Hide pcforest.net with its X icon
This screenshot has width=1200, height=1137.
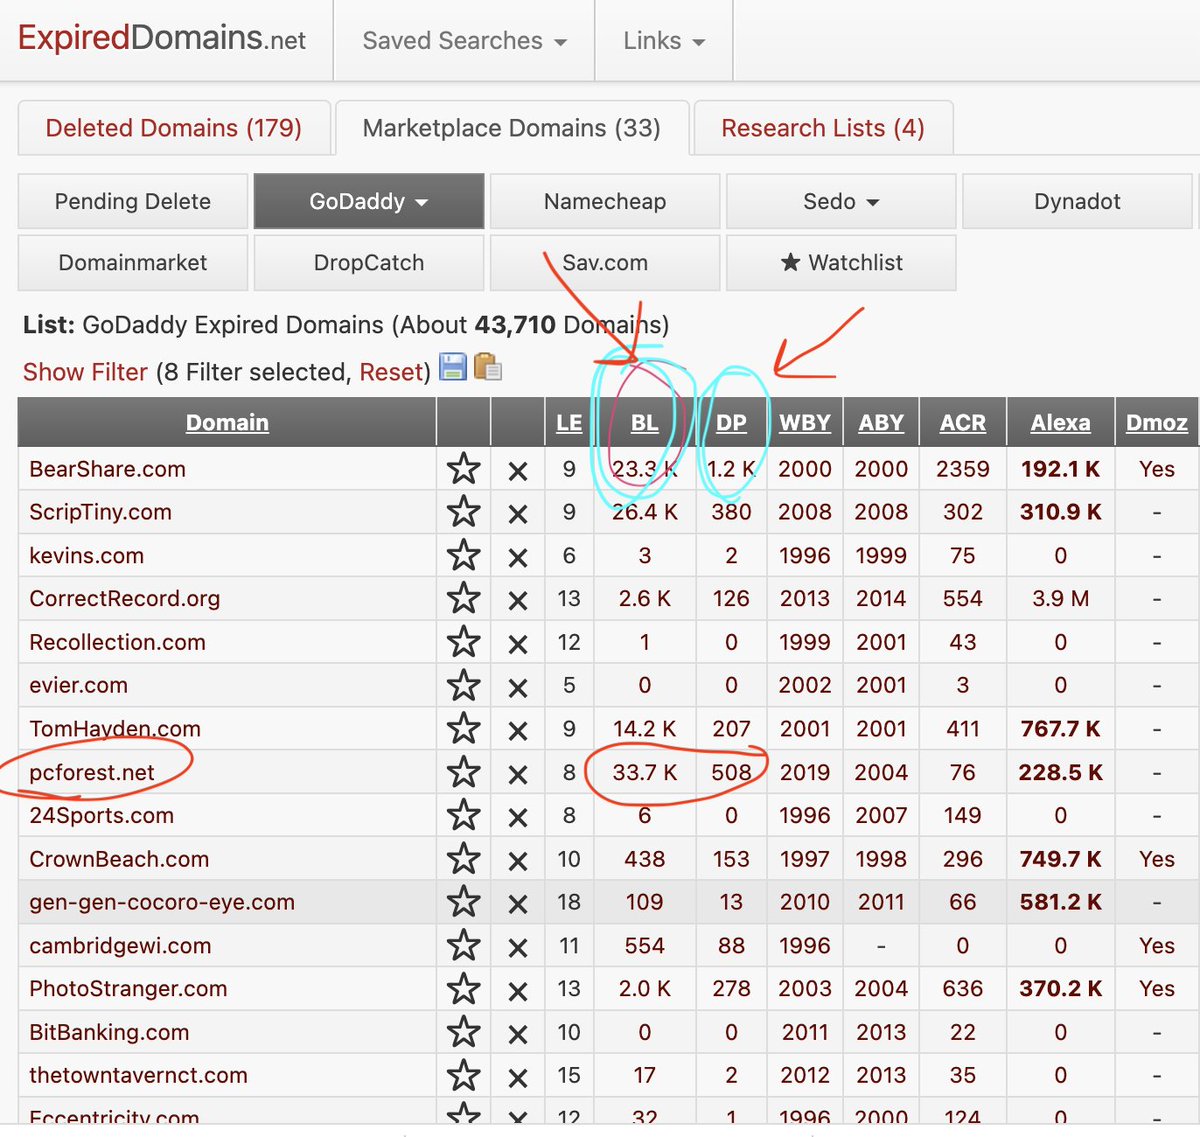[x=518, y=774]
